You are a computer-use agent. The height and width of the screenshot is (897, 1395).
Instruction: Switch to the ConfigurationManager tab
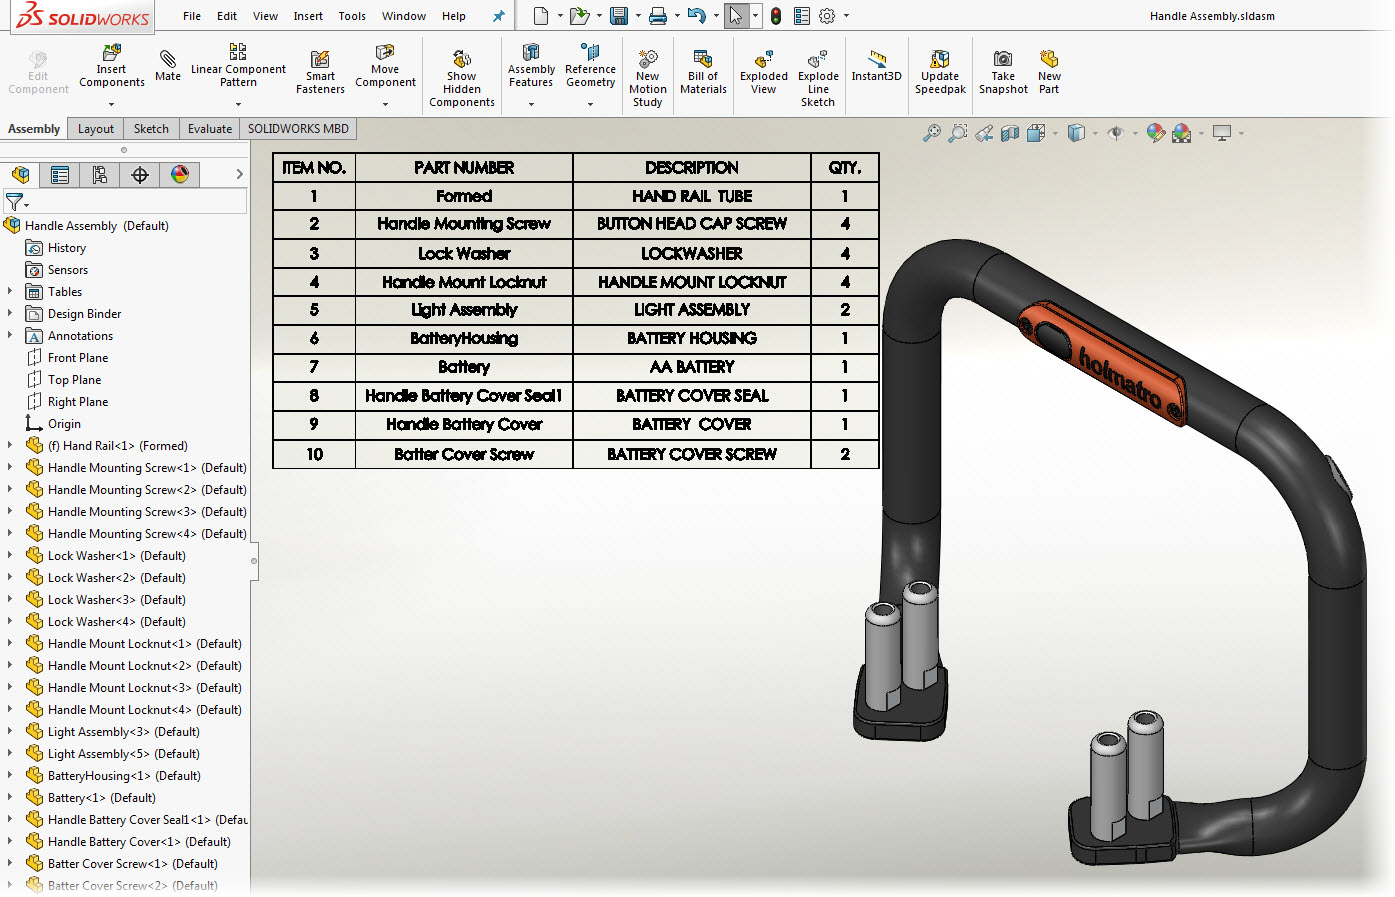(x=100, y=175)
